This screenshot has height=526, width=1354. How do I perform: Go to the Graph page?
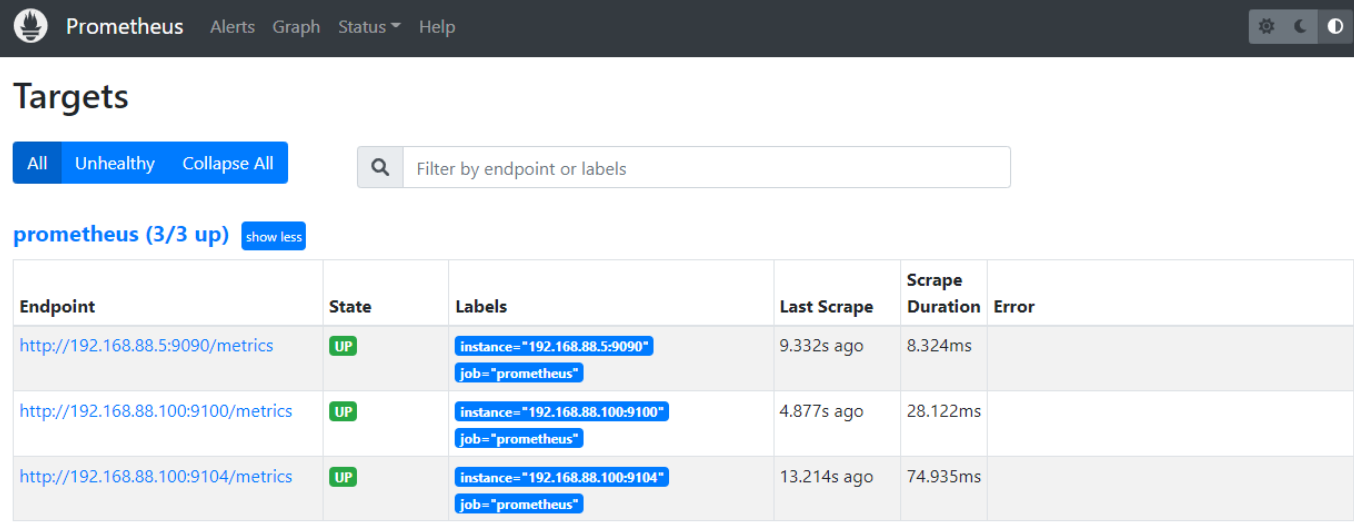[x=296, y=27]
